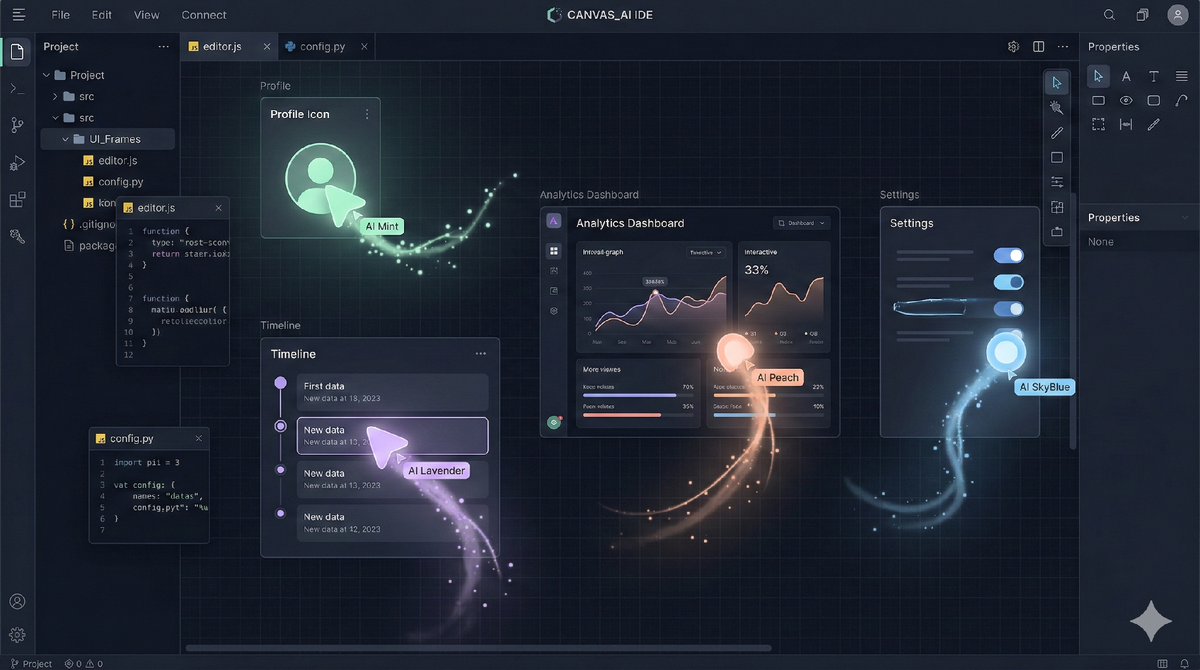Close the floating config.py code window
The height and width of the screenshot is (670, 1200).
199,438
